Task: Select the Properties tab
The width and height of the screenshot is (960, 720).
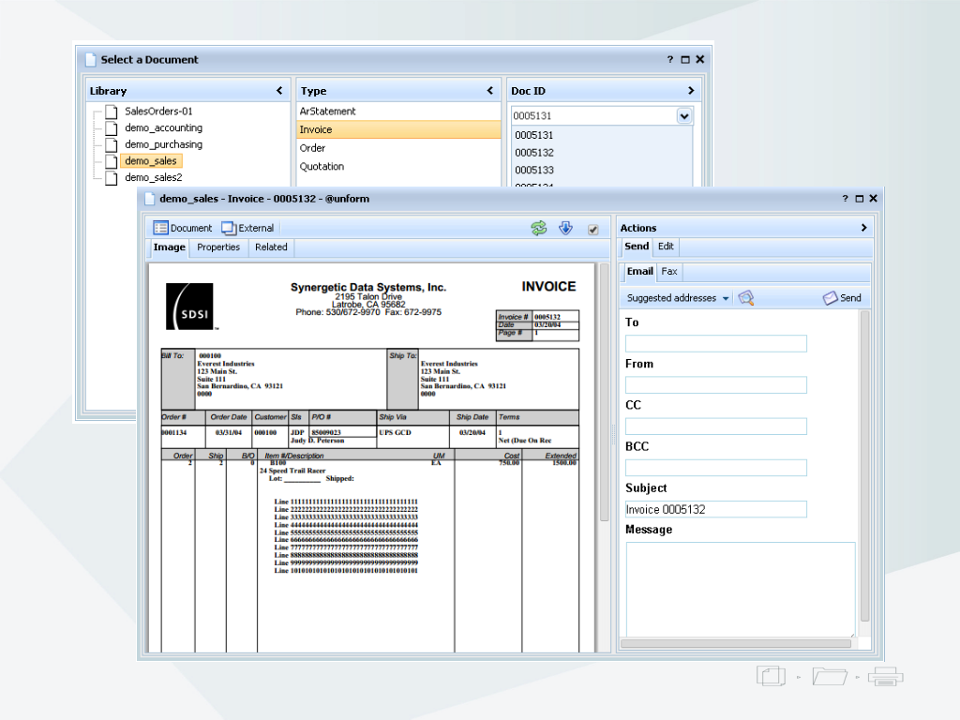Action: tap(218, 247)
